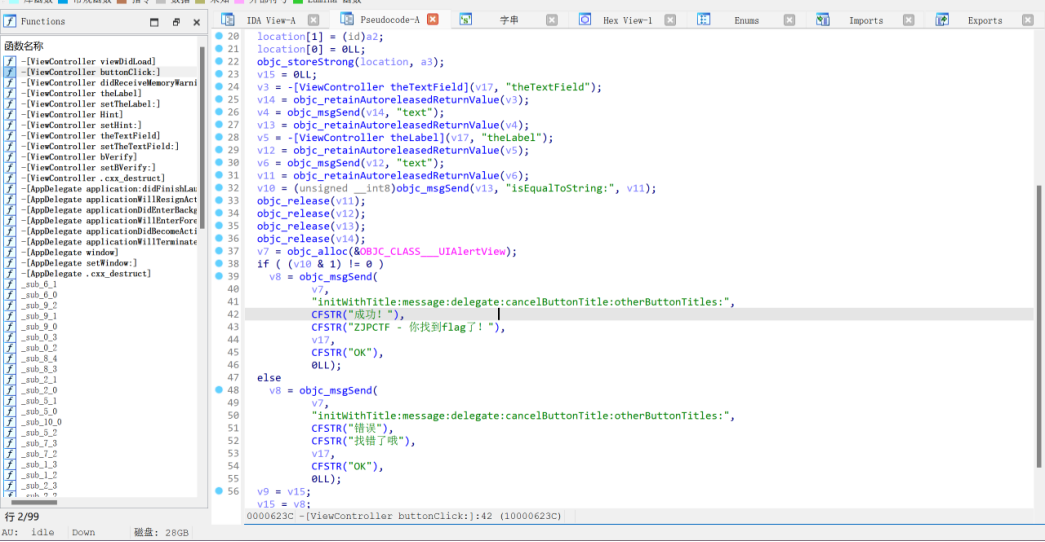This screenshot has width=1045, height=542.
Task: Toggle breakpoint dot on line 37
Action: 219,251
